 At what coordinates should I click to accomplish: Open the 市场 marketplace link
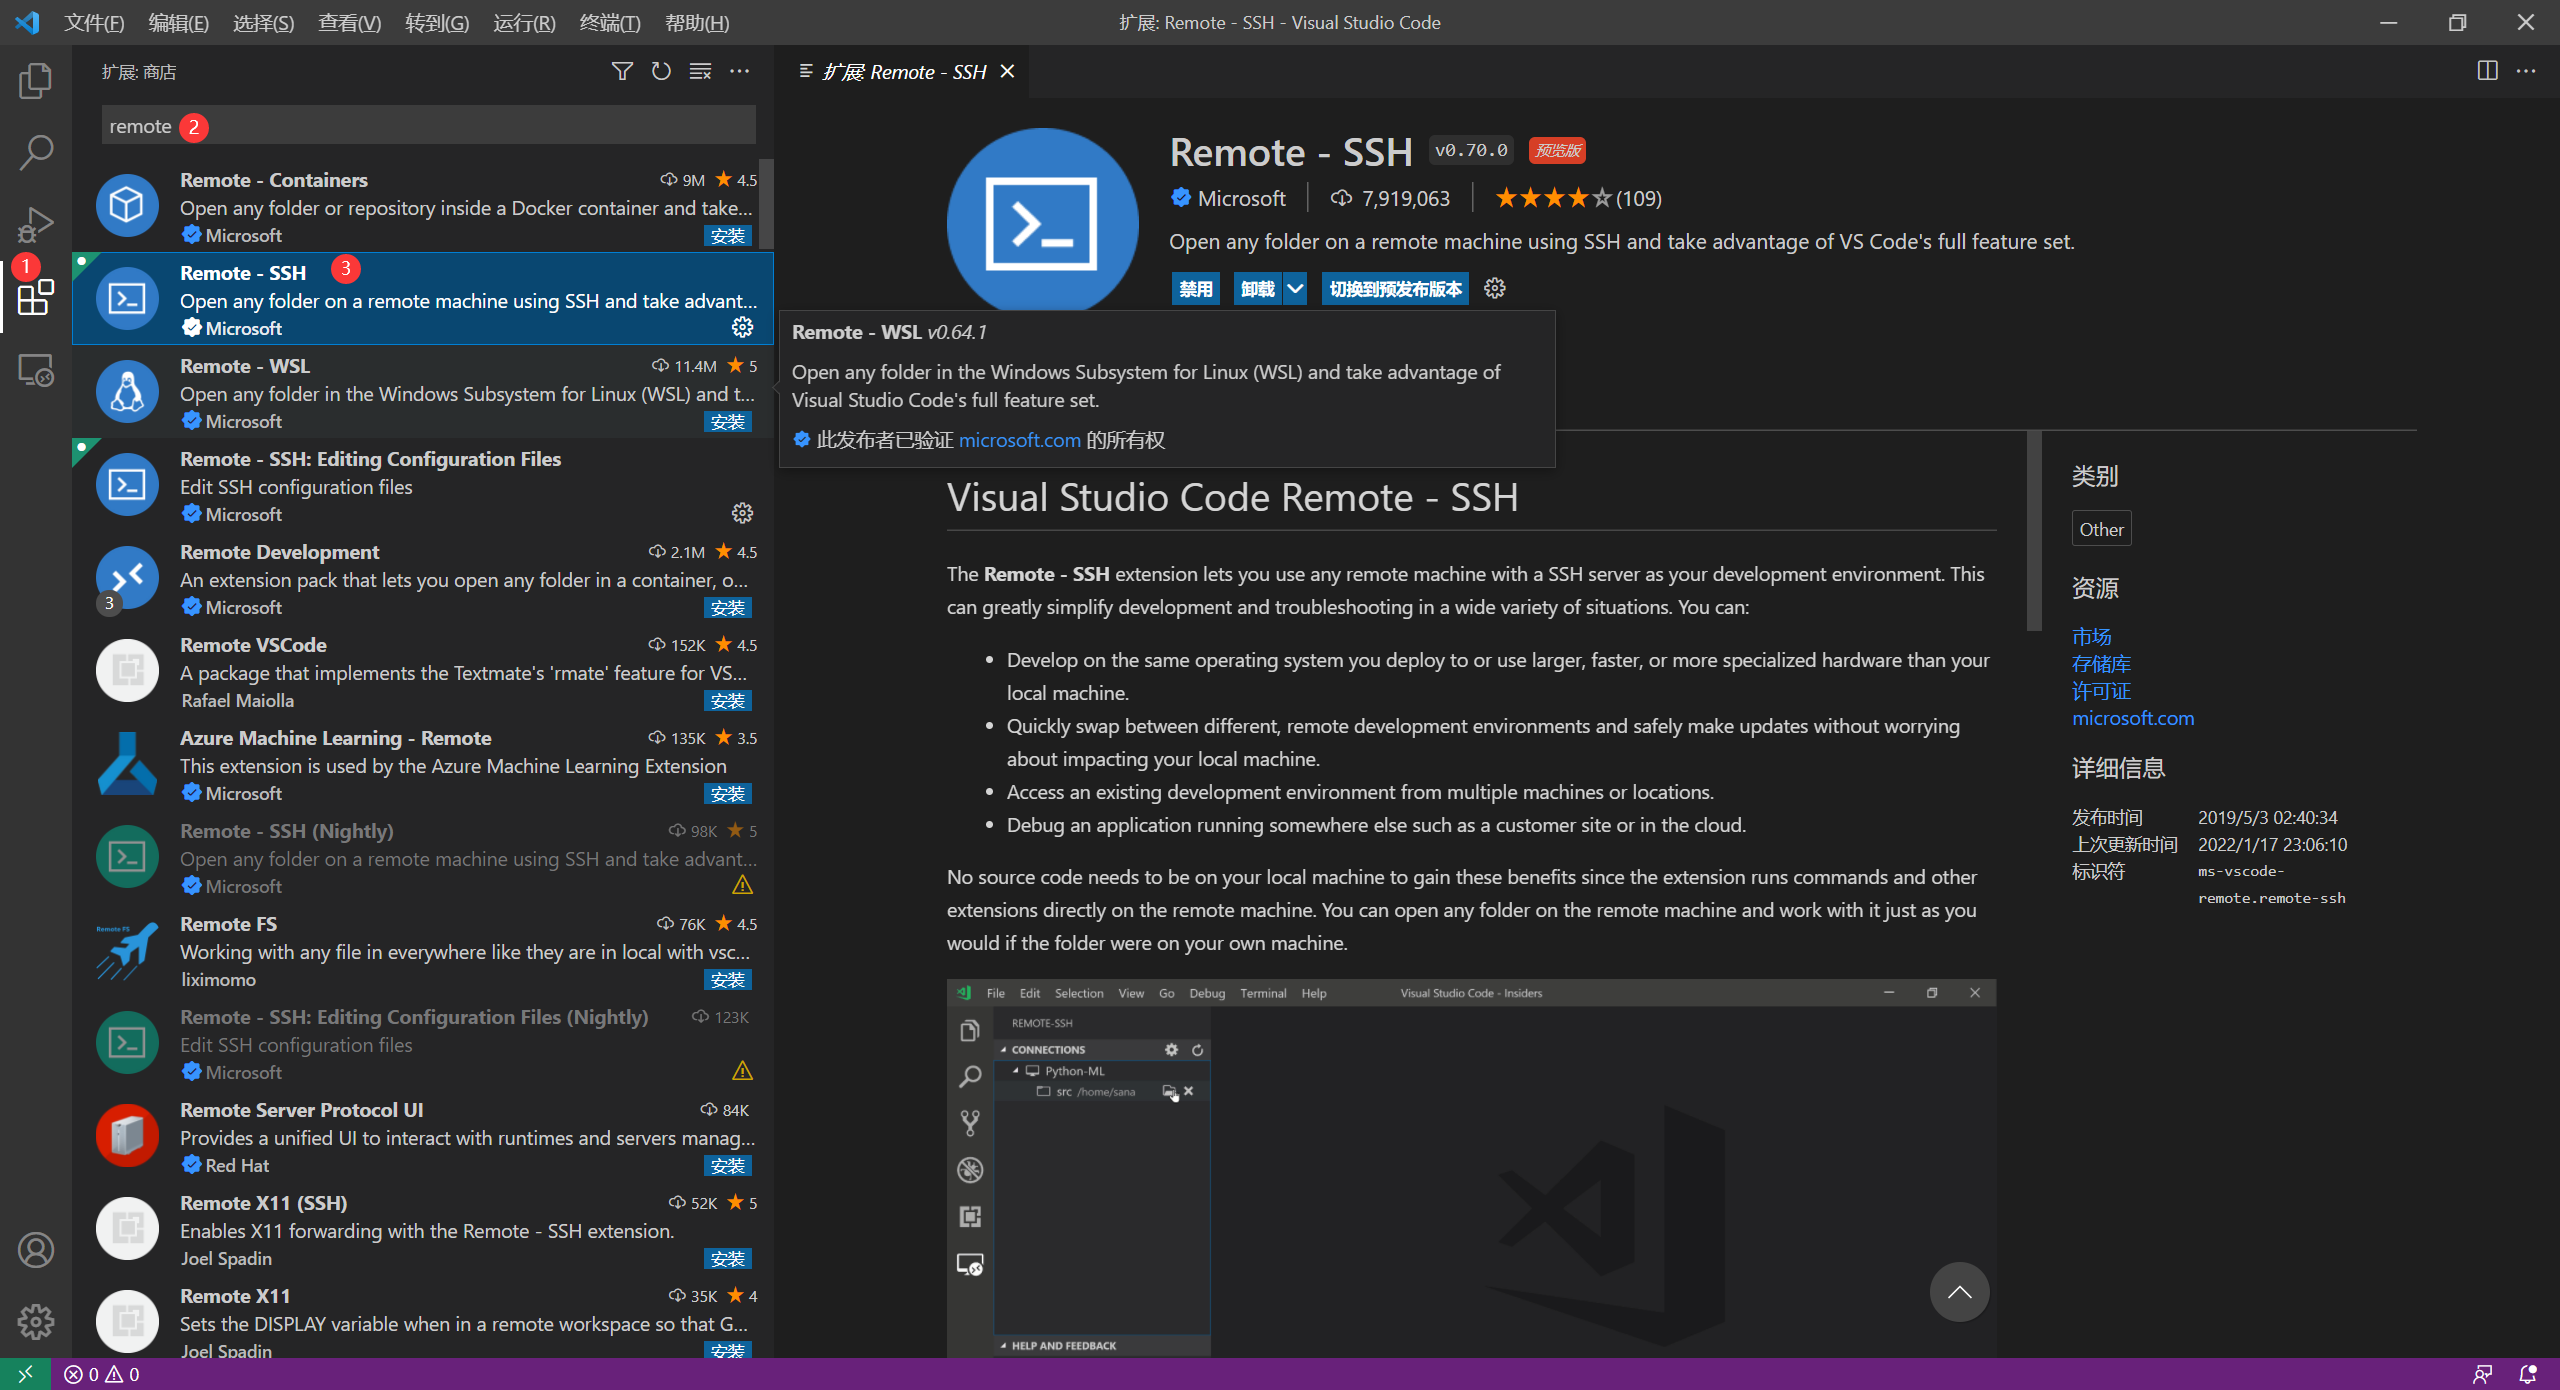point(2091,636)
